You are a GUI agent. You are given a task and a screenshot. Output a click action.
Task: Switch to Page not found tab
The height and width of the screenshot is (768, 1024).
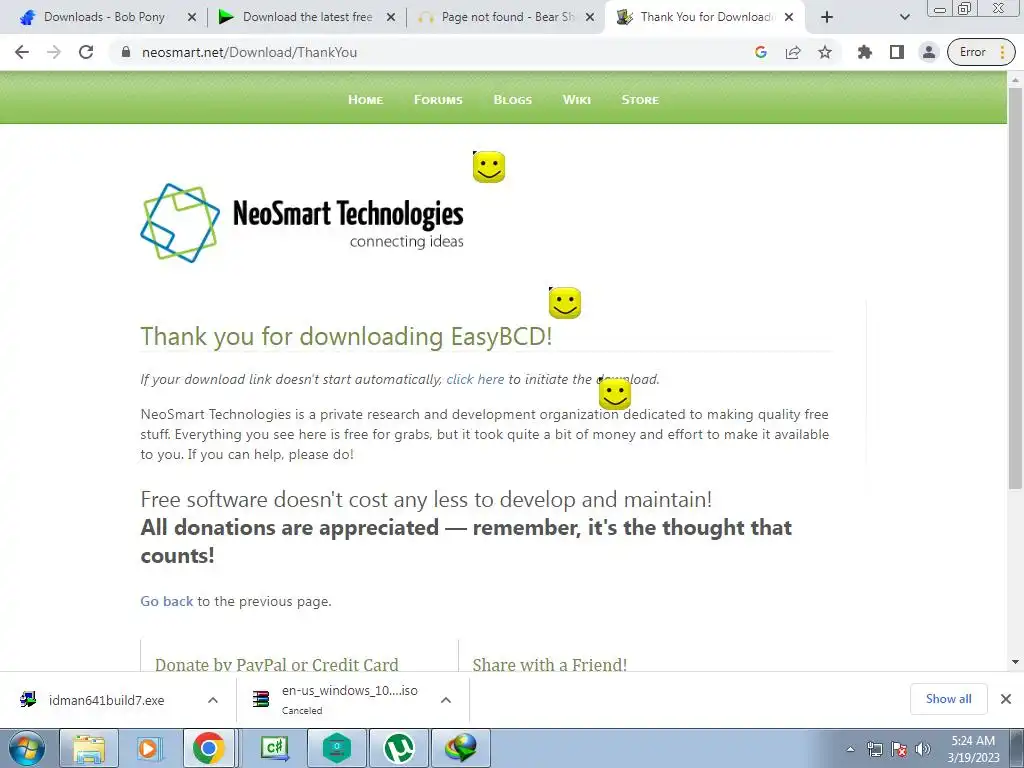point(508,17)
